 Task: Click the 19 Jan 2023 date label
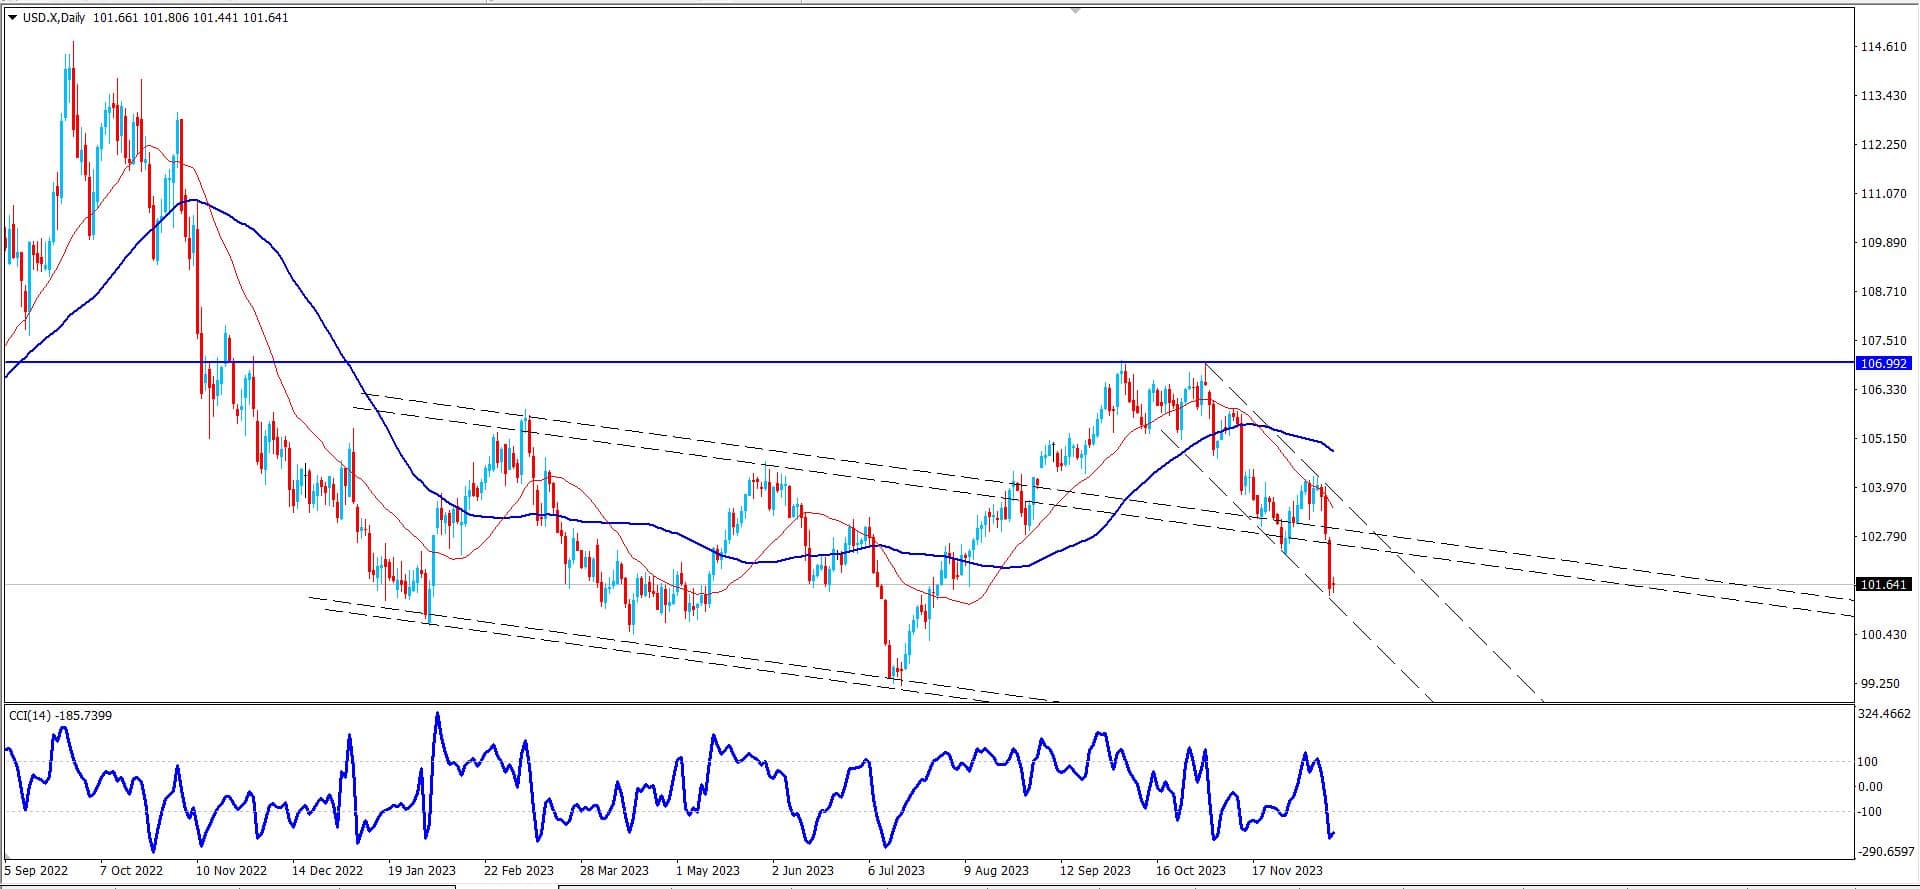click(x=421, y=871)
